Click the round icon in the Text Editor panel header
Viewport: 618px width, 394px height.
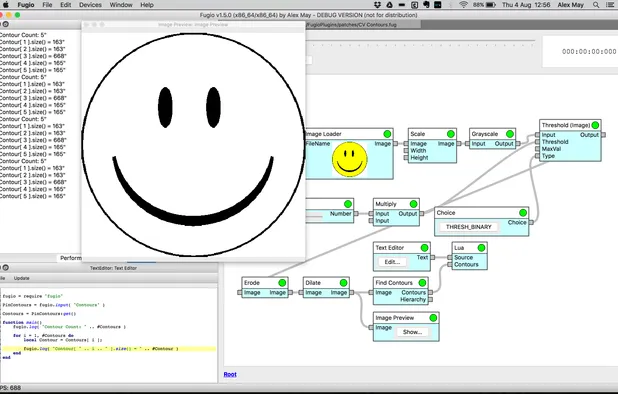point(6,268)
